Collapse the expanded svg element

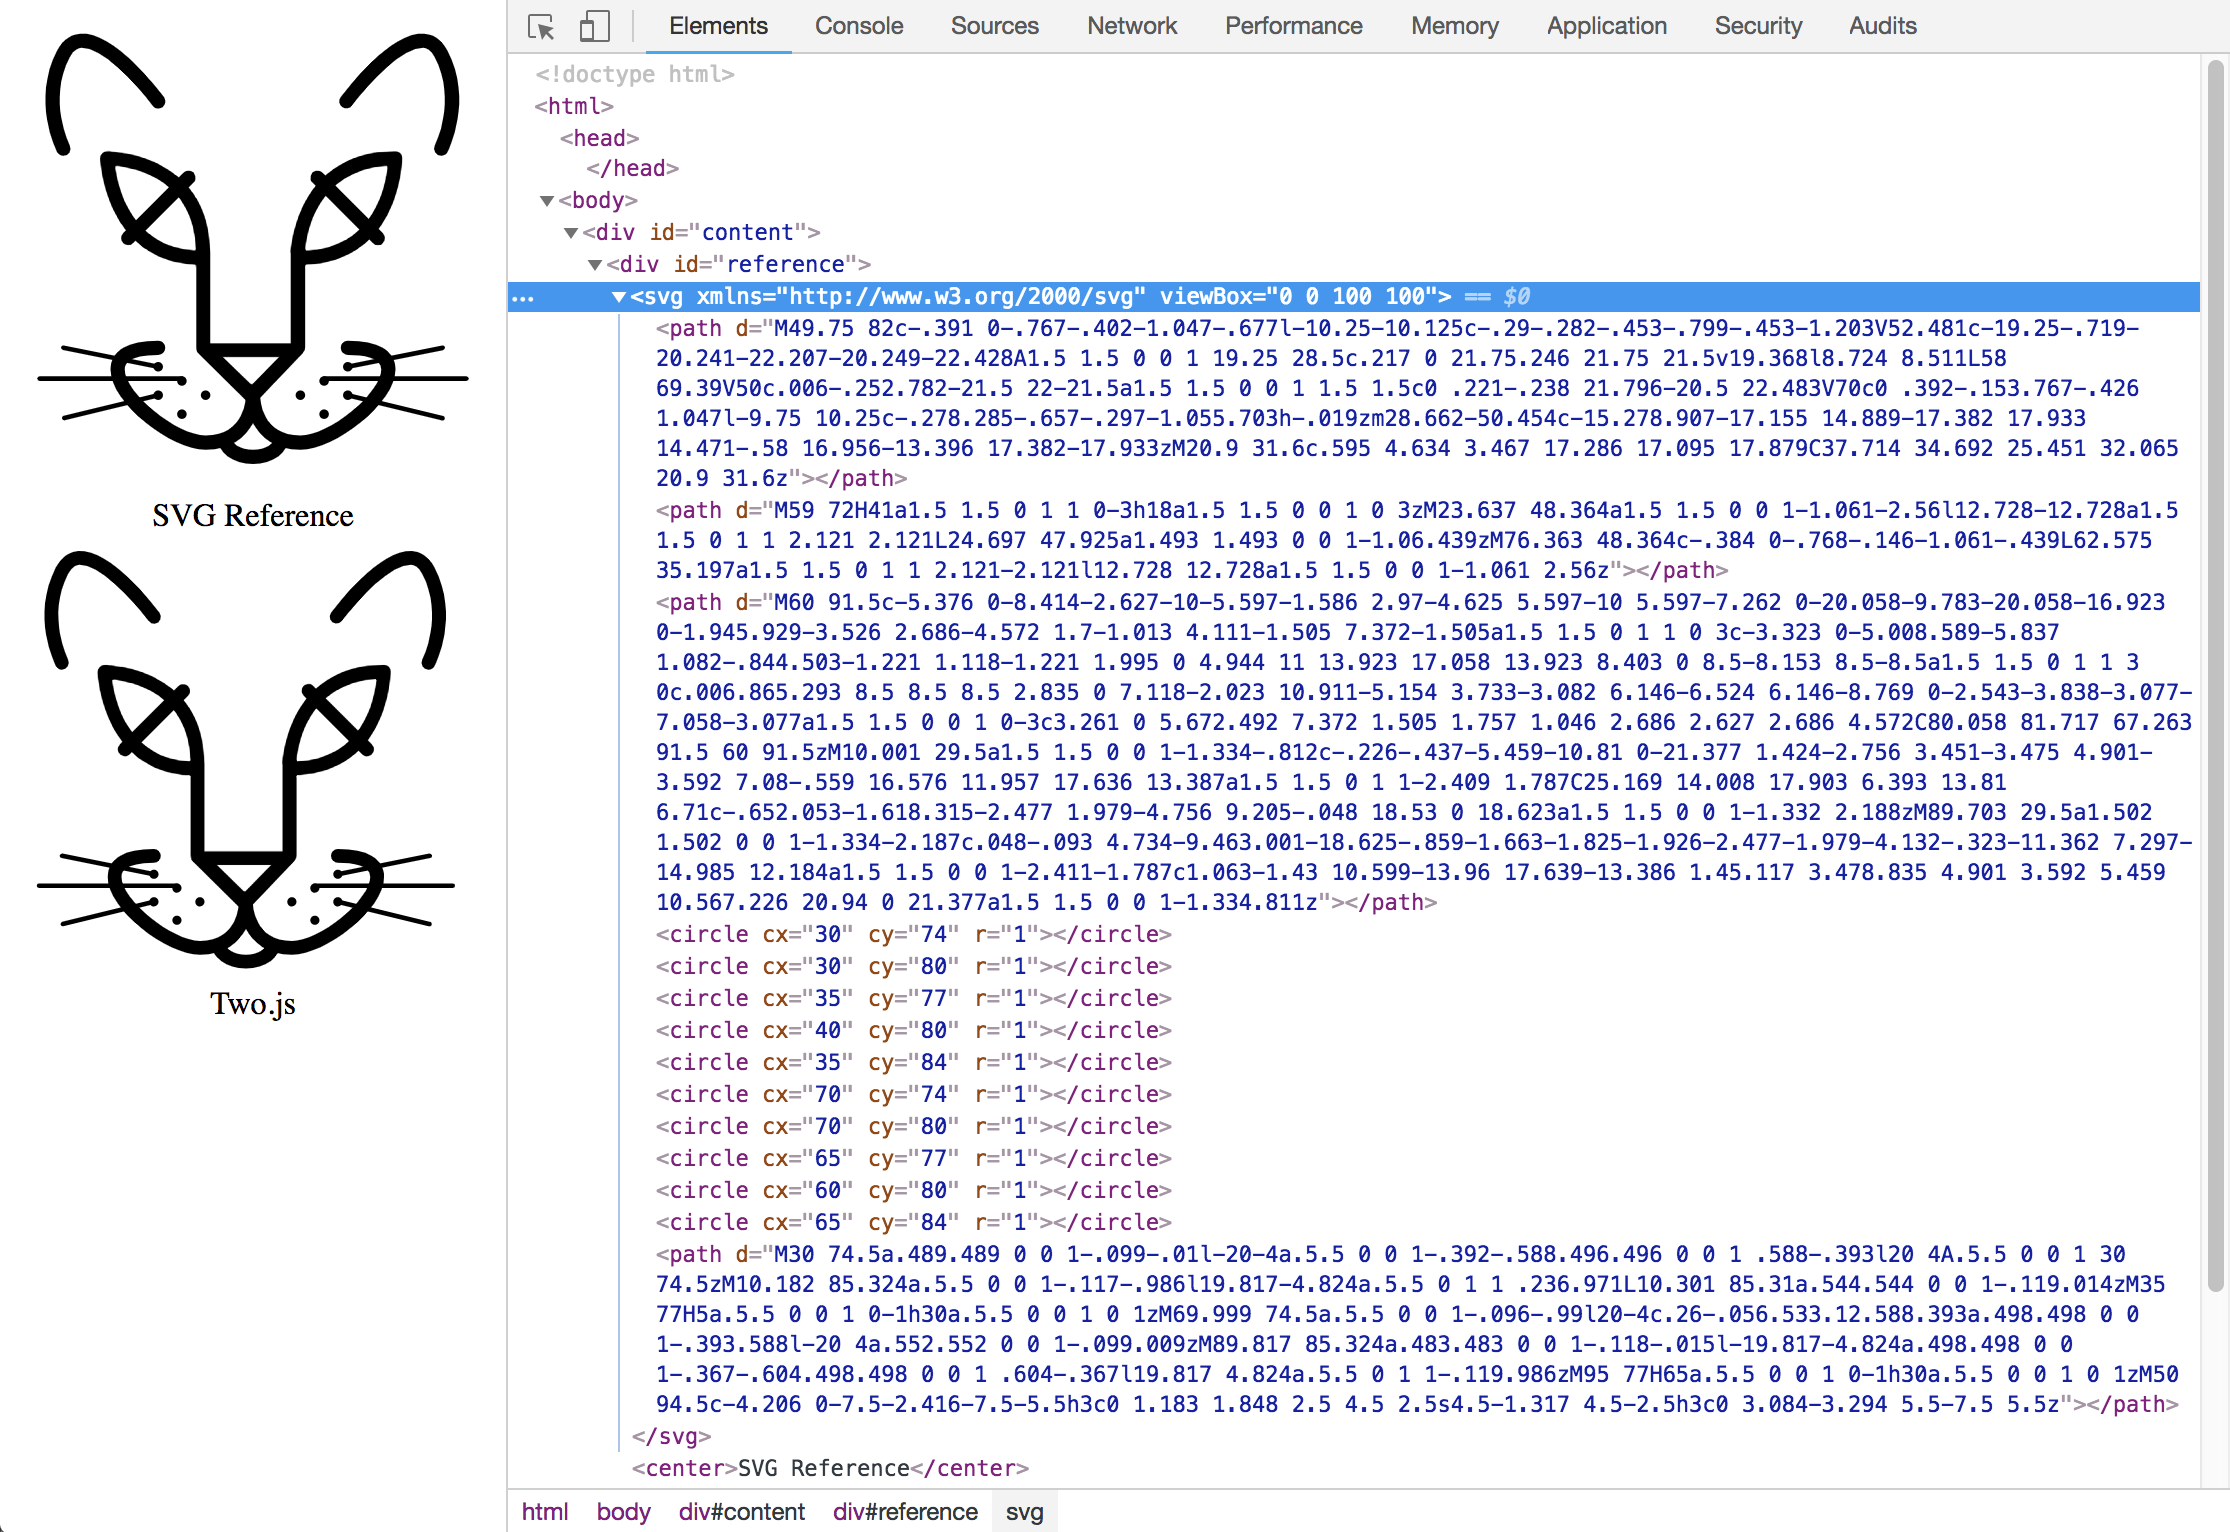pos(620,297)
